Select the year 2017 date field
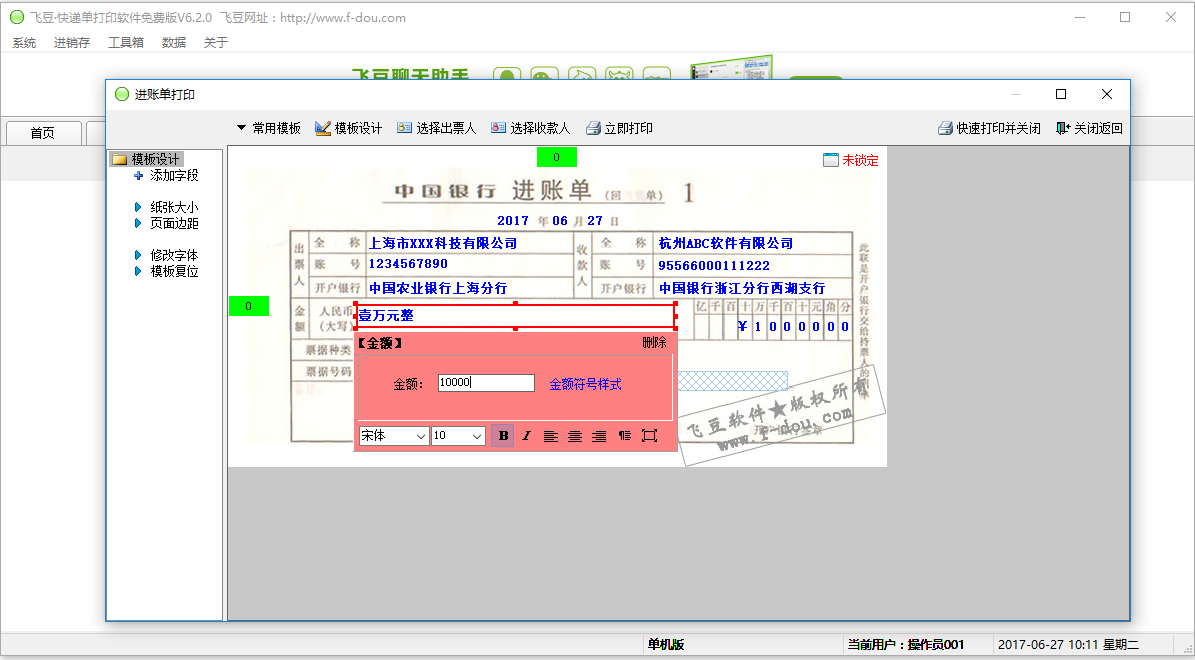The height and width of the screenshot is (660, 1195). point(513,220)
